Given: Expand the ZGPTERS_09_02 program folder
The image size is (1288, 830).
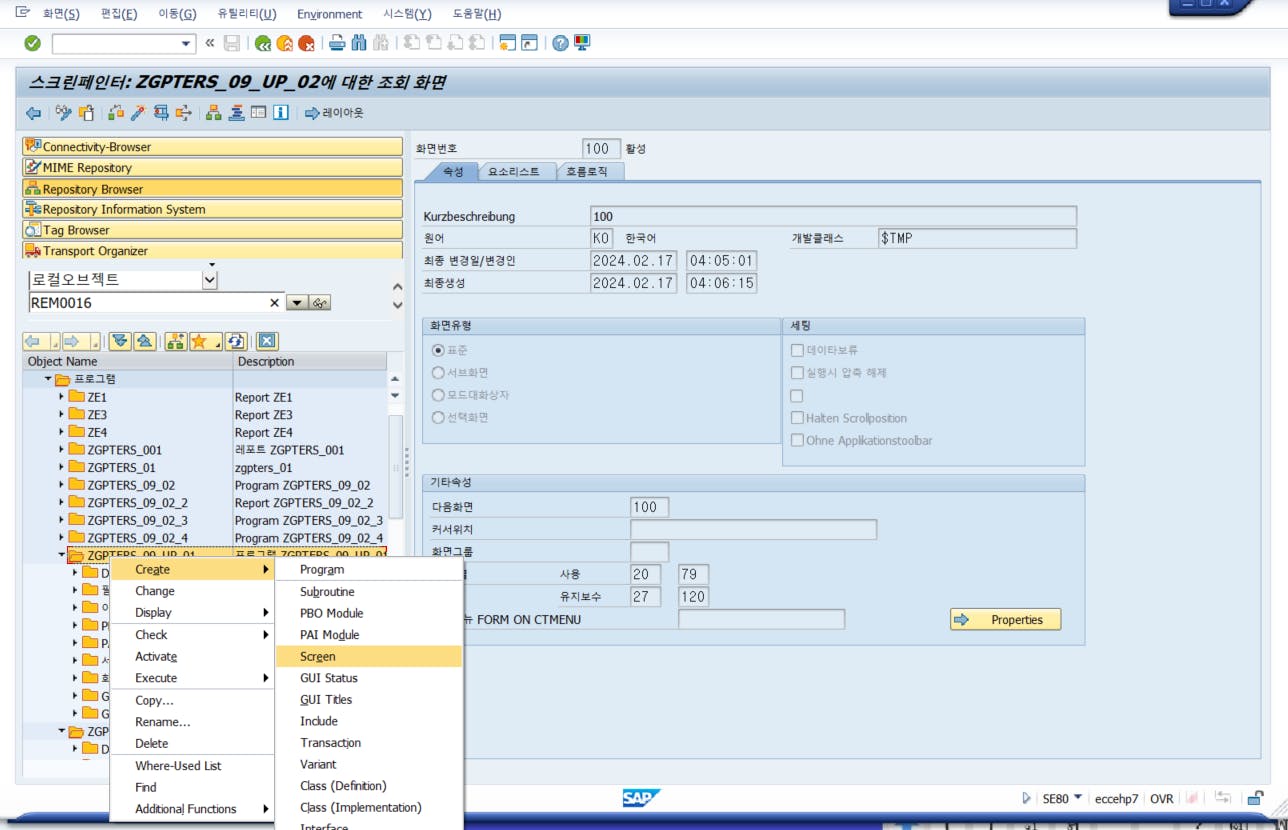Looking at the screenshot, I should coord(62,485).
